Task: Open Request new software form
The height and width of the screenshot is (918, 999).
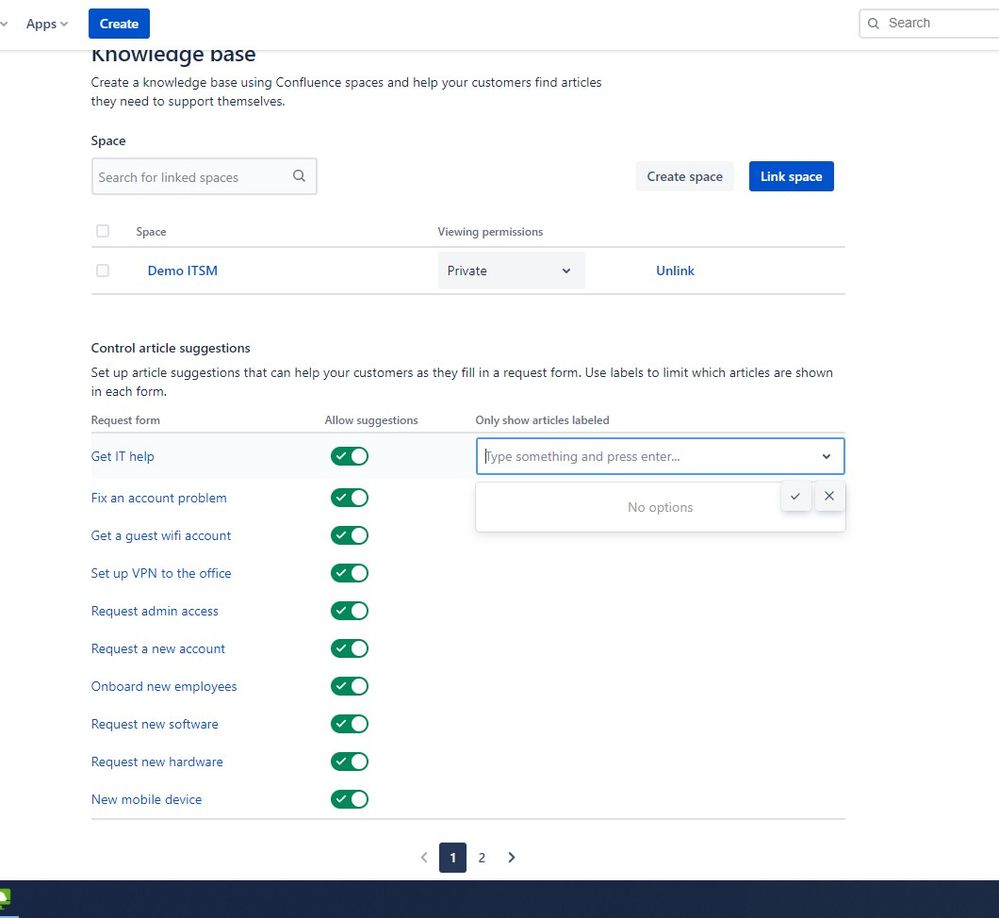Action: point(154,724)
